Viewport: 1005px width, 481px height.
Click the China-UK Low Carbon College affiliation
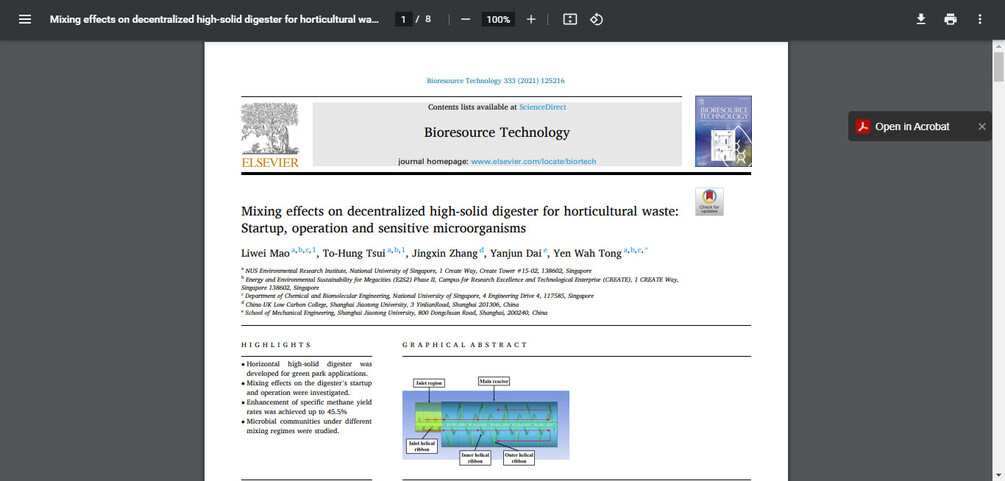380,305
